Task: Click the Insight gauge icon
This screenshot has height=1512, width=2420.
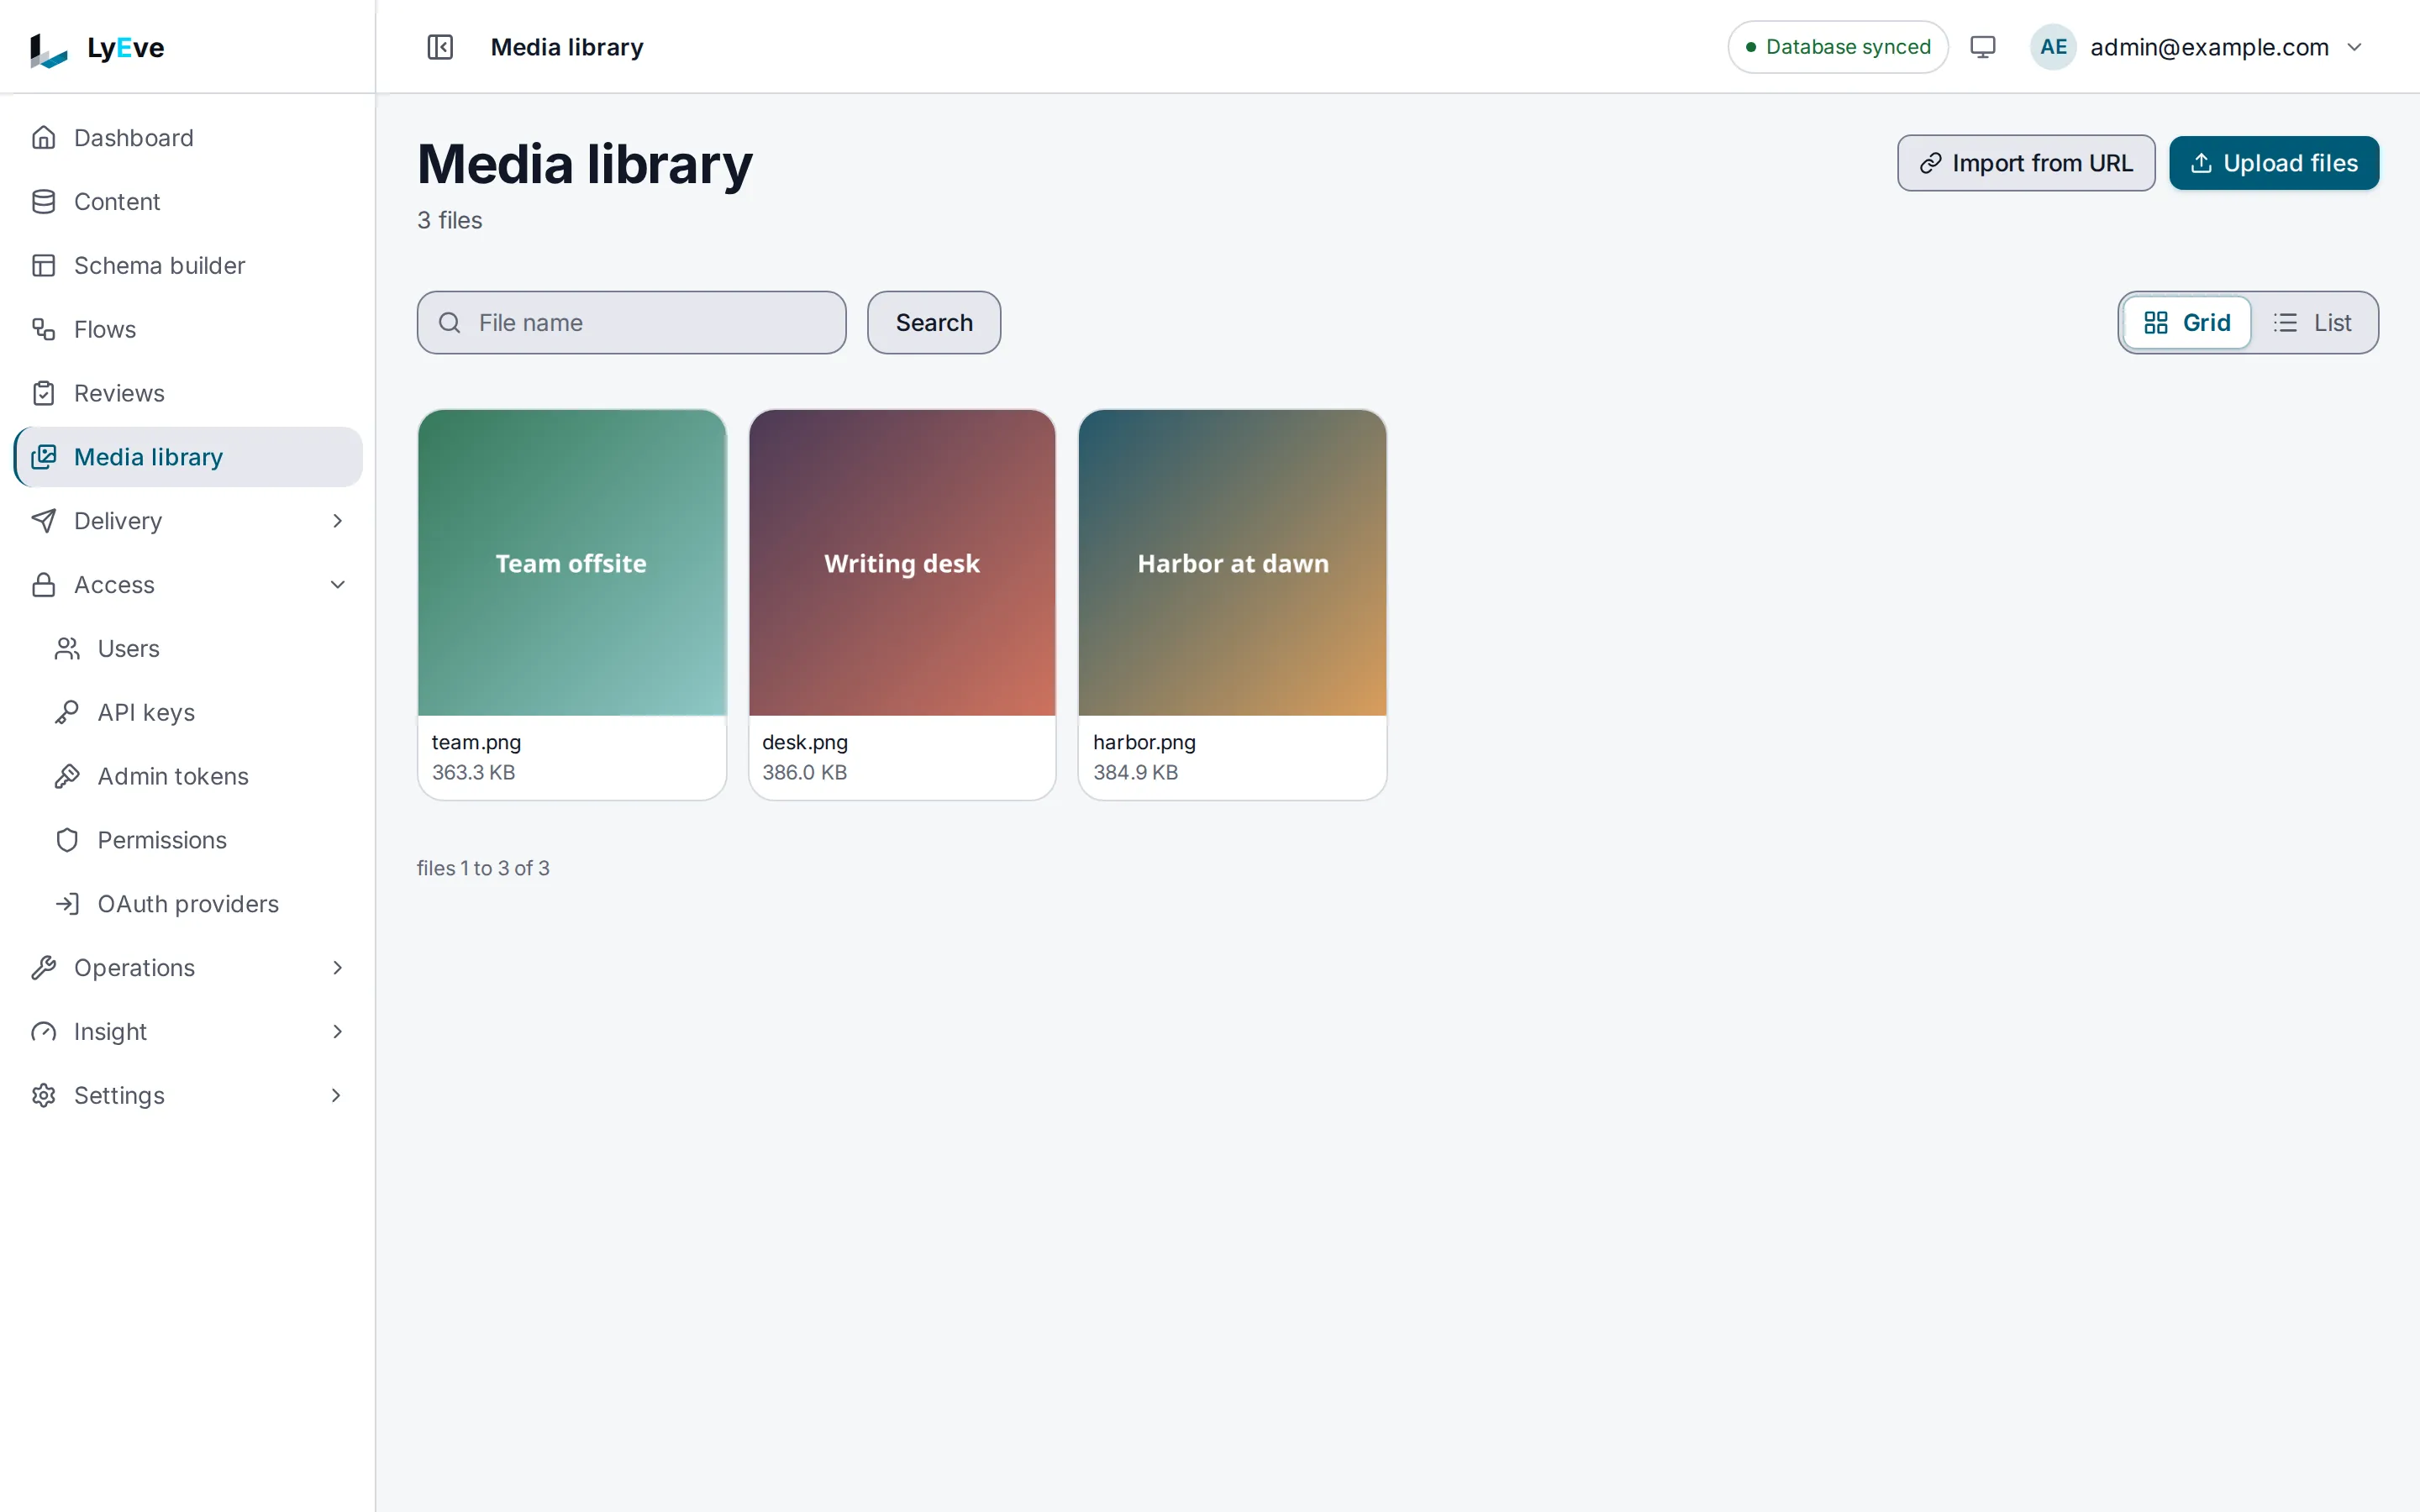Action: click(43, 1032)
